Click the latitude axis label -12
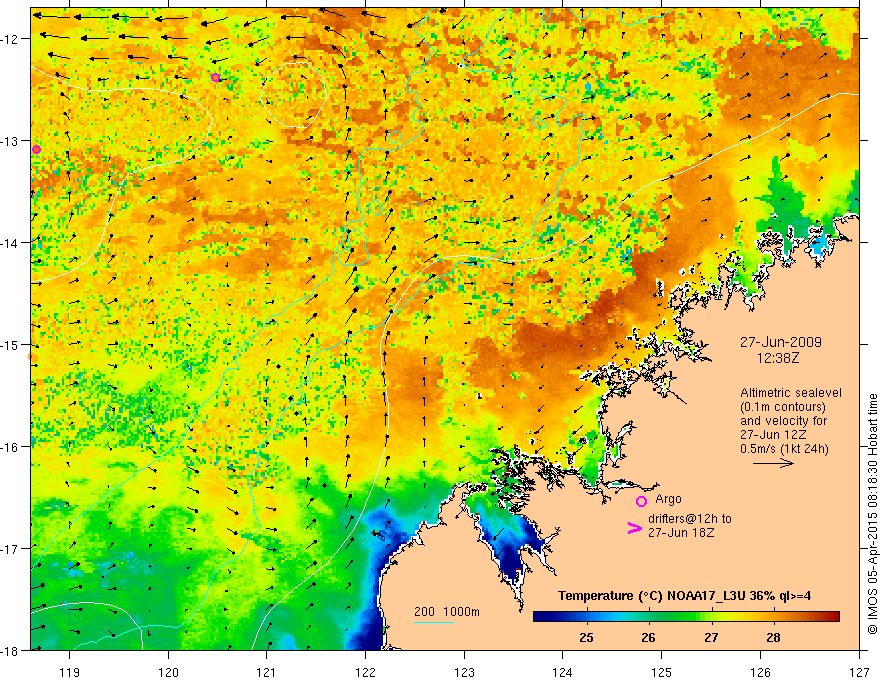The image size is (880, 680). (x=11, y=39)
